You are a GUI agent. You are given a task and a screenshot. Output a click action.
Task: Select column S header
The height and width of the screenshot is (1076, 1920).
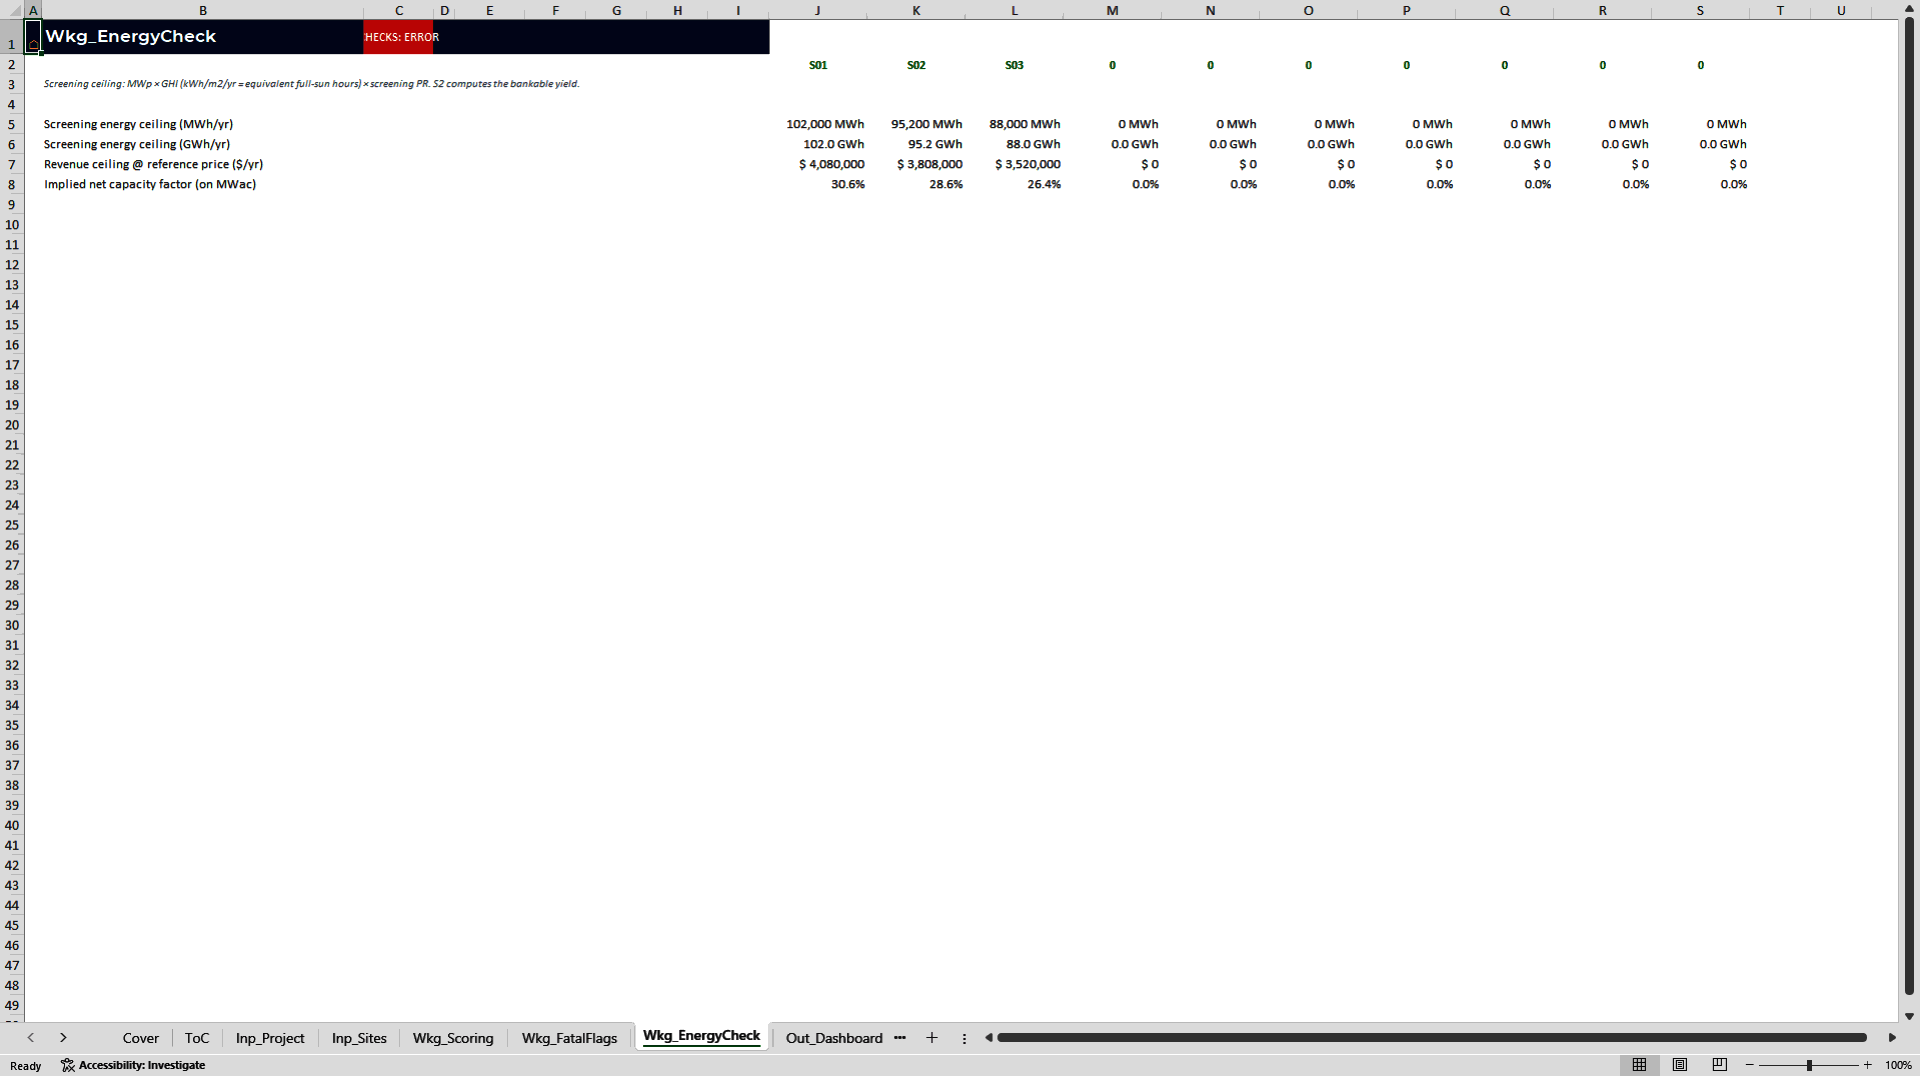click(1700, 10)
